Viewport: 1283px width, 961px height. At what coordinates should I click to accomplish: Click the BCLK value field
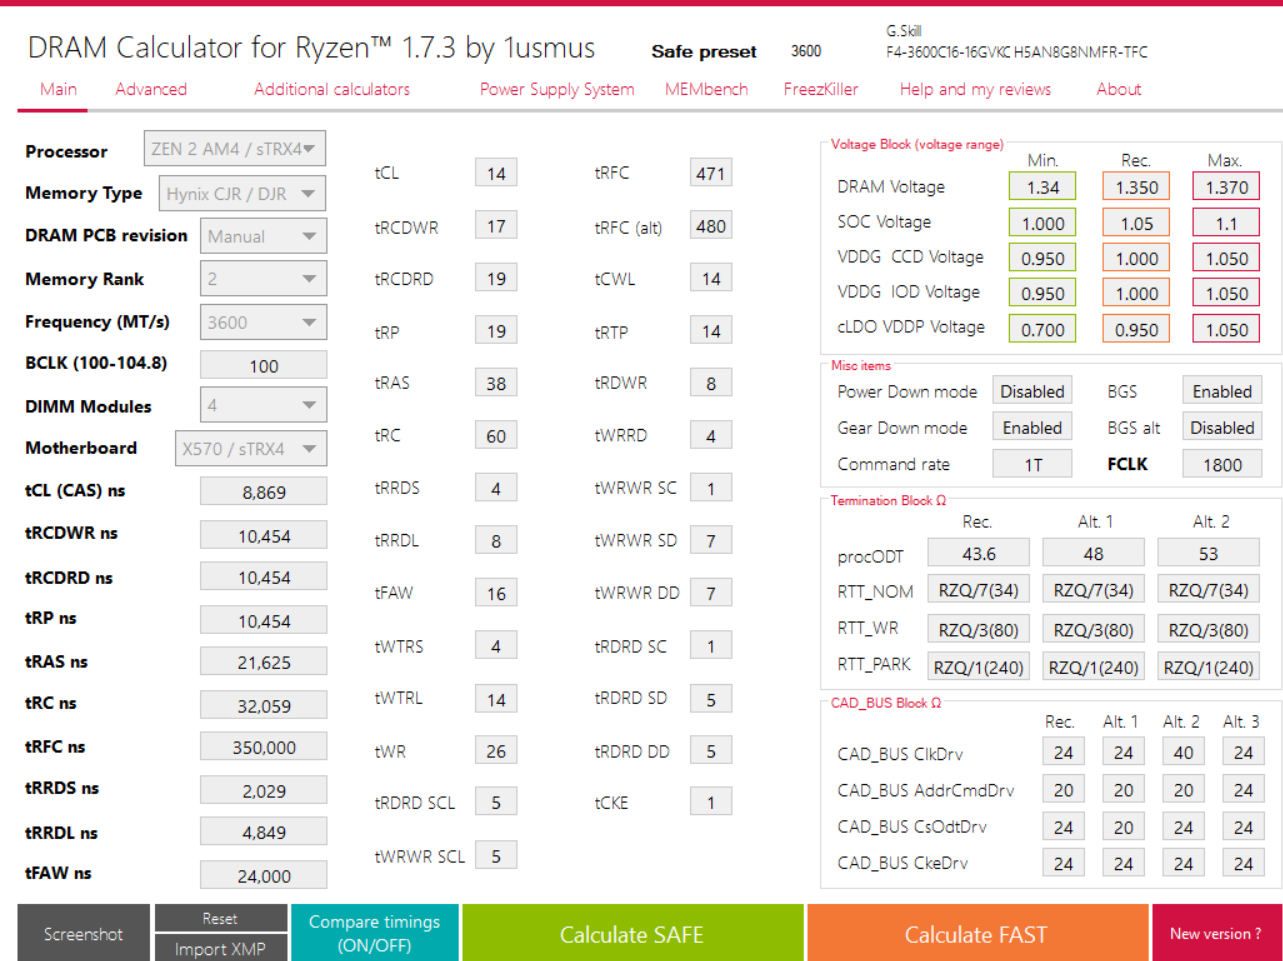coord(263,365)
